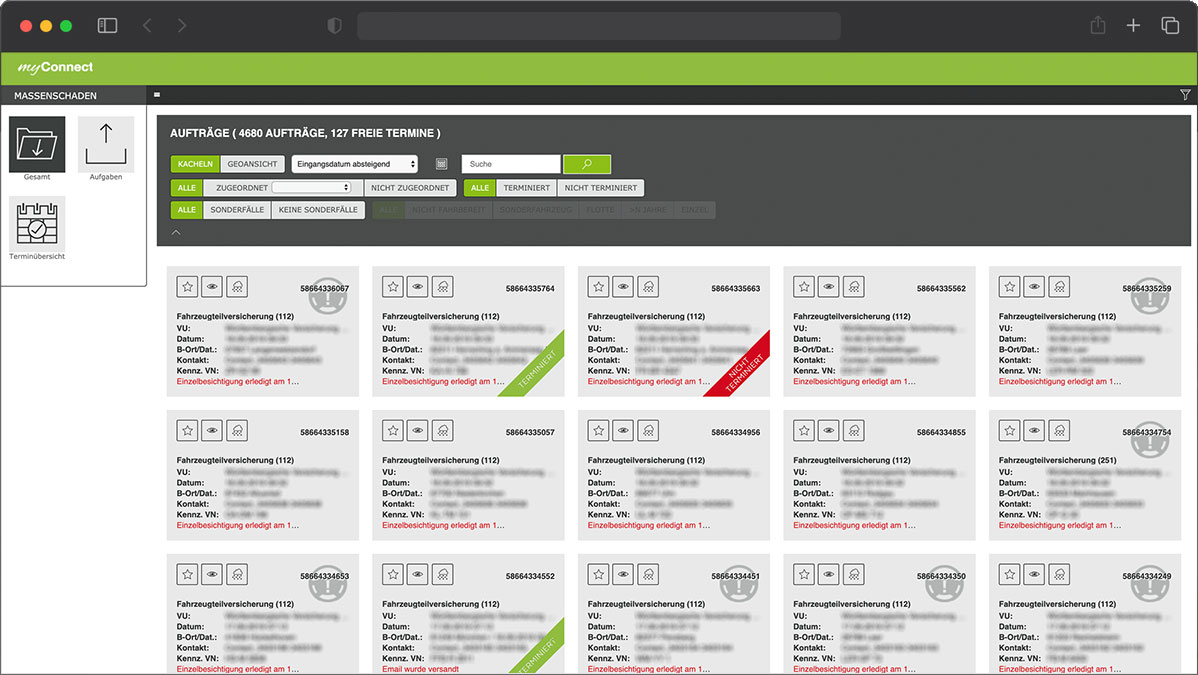Click into the Suche input field
The width and height of the screenshot is (1198, 675).
pos(510,164)
